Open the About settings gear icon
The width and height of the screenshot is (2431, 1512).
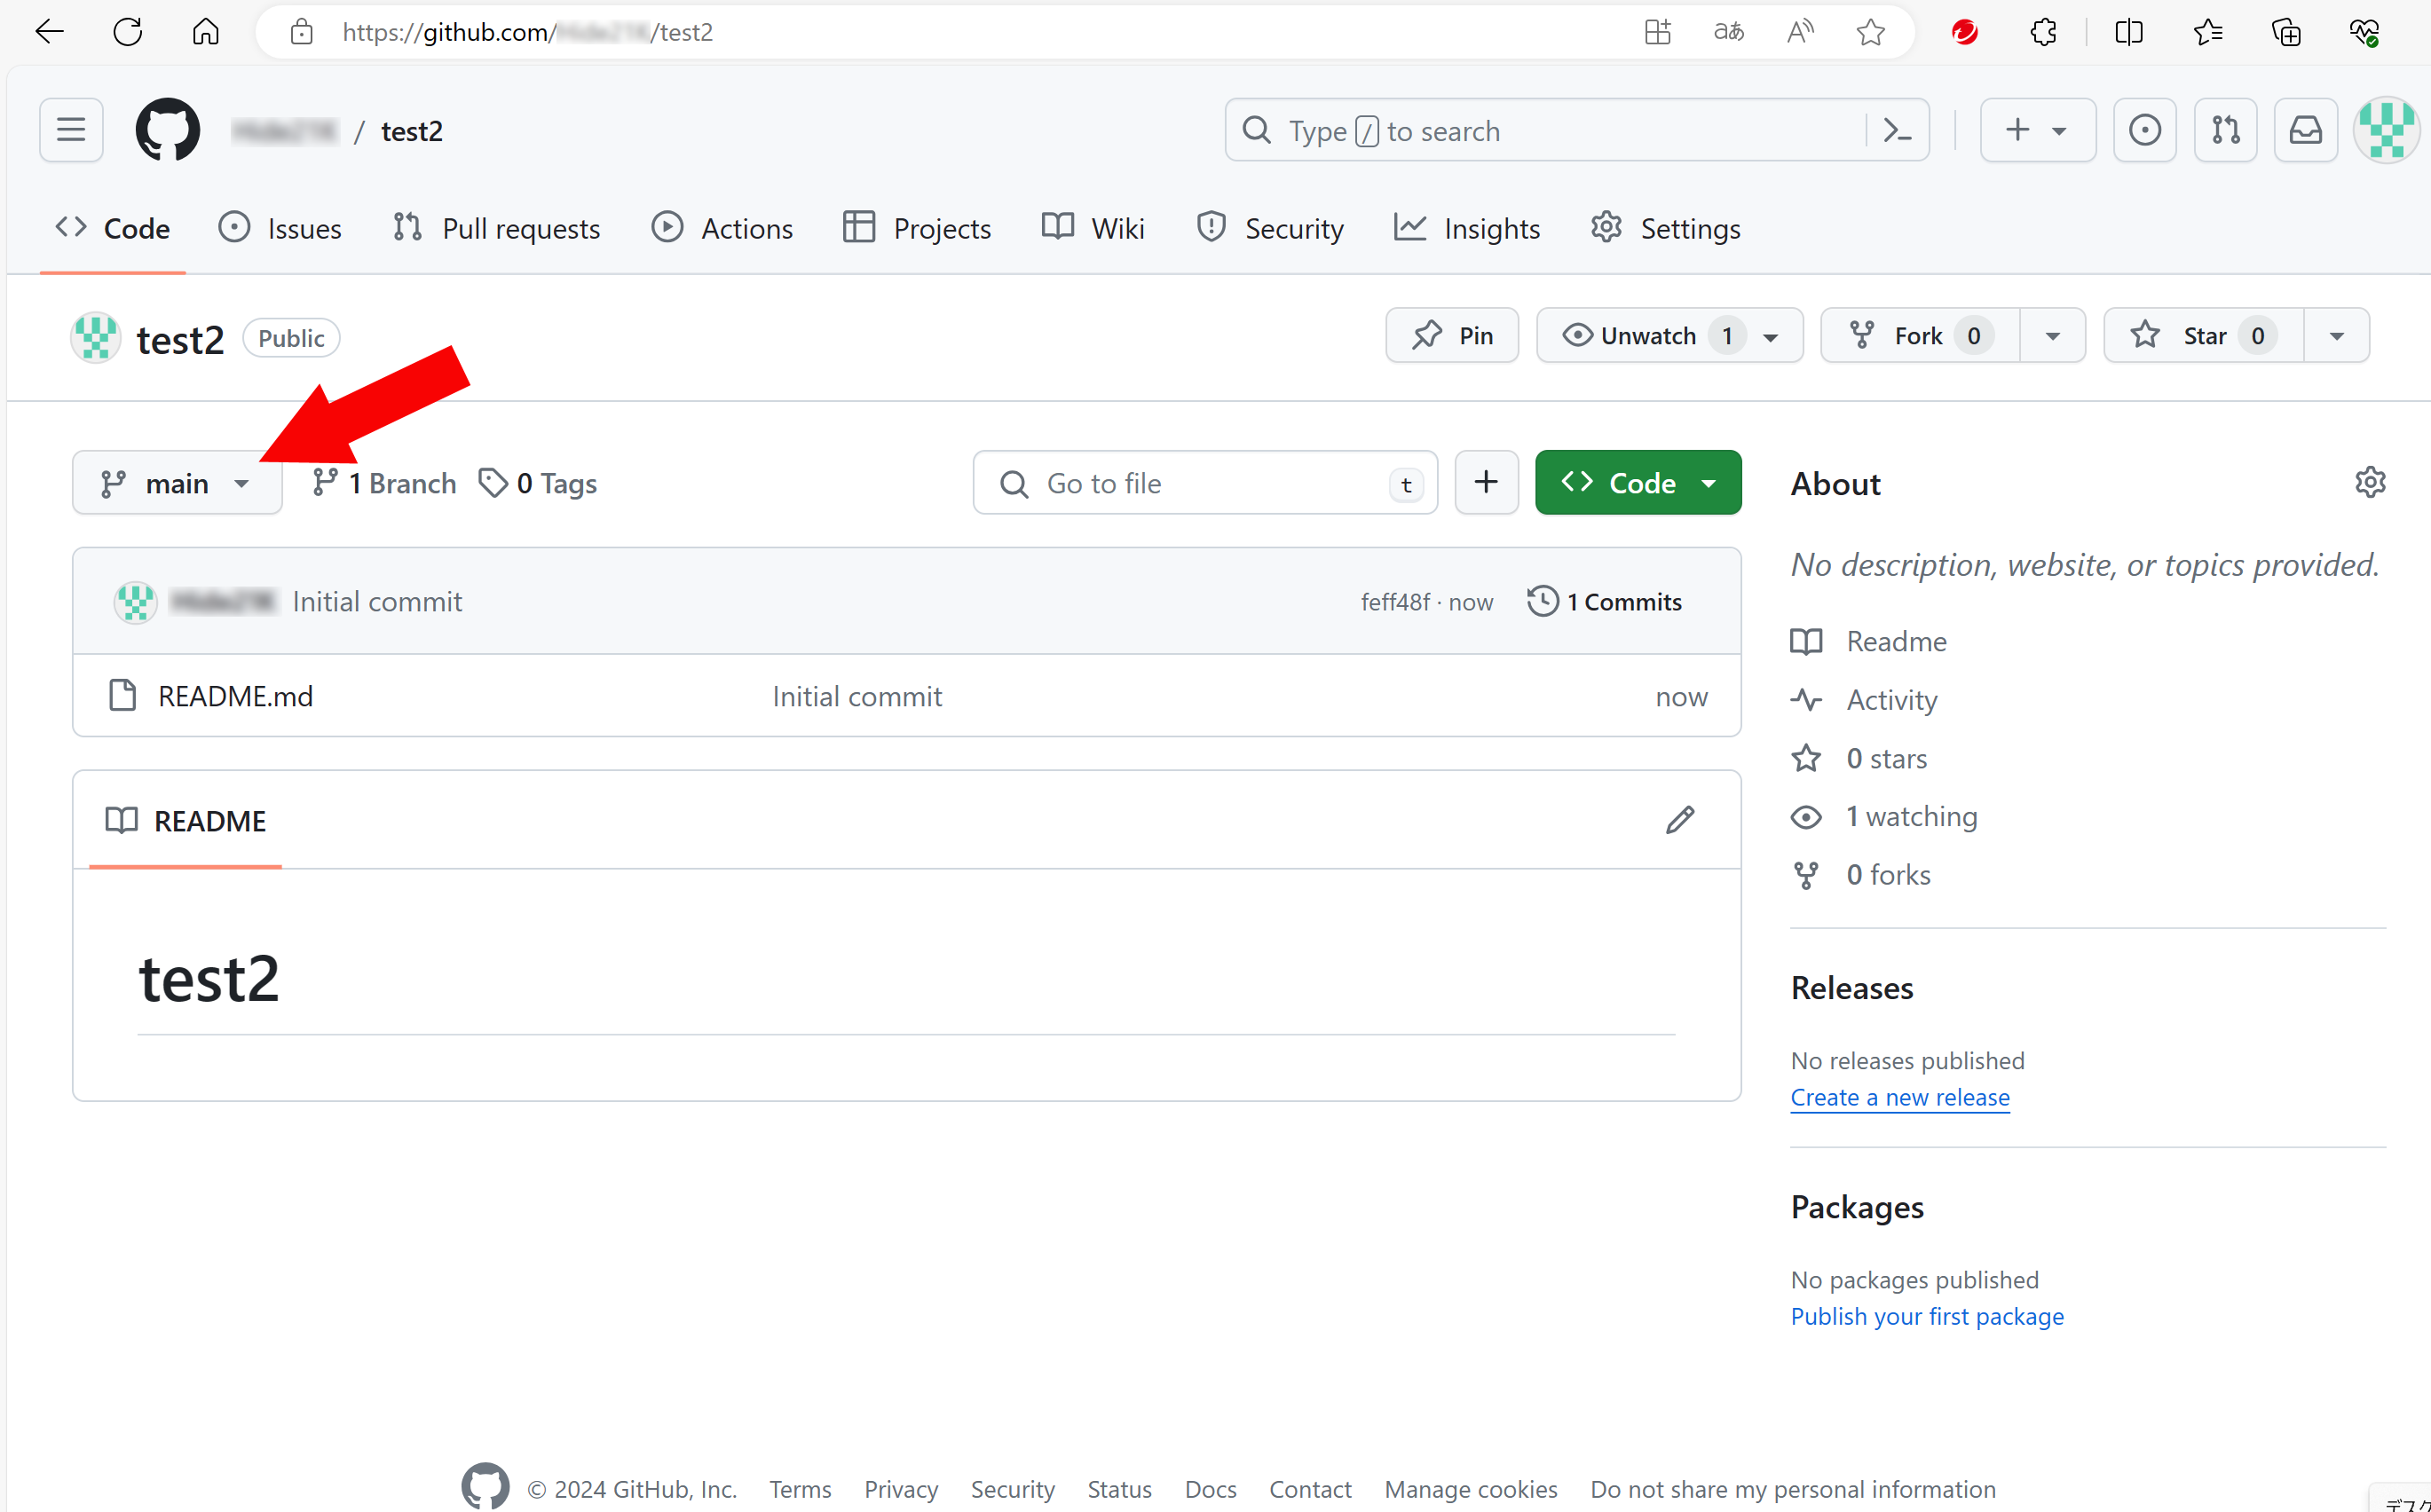point(2370,482)
